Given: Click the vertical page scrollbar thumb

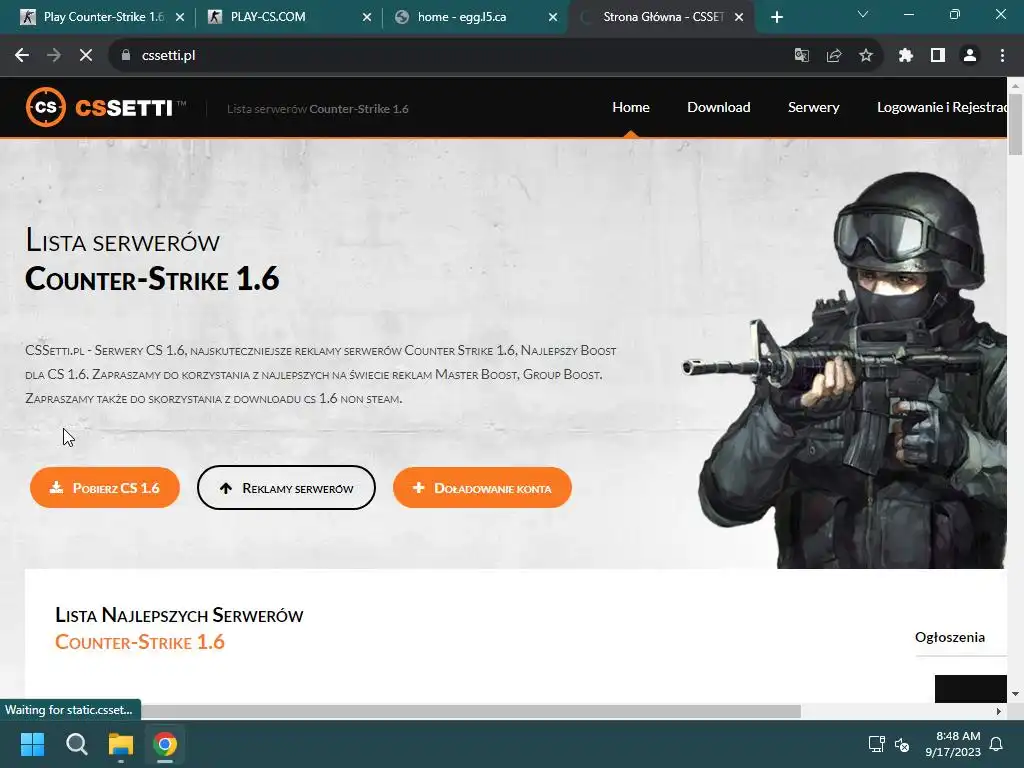Looking at the screenshot, I should pos(1015,124).
